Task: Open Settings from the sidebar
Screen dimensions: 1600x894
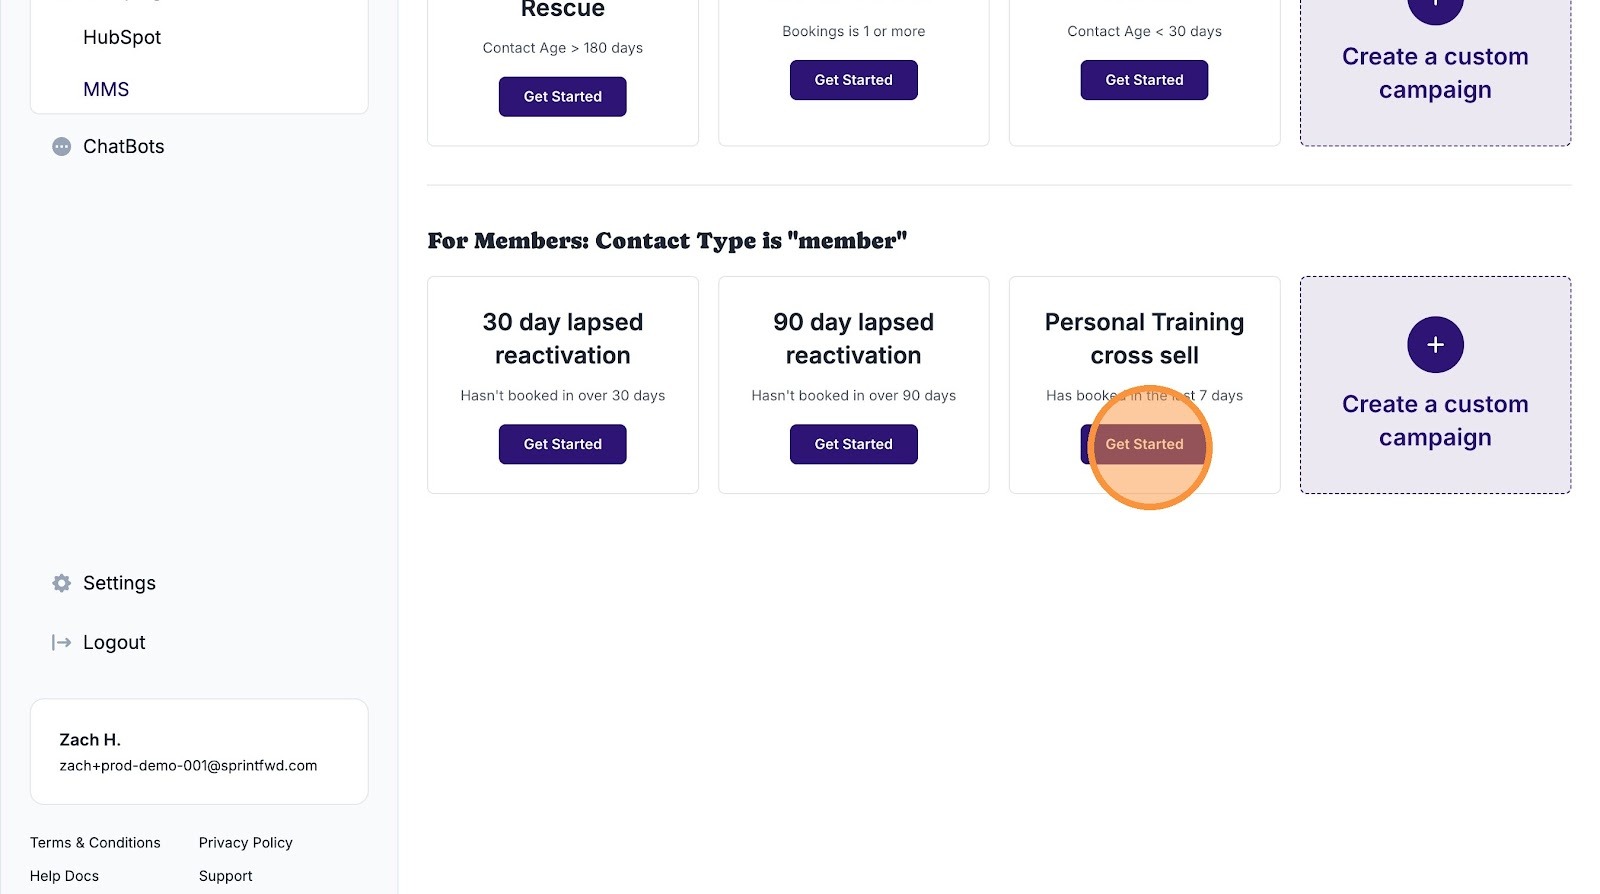Action: pyautogui.click(x=119, y=583)
